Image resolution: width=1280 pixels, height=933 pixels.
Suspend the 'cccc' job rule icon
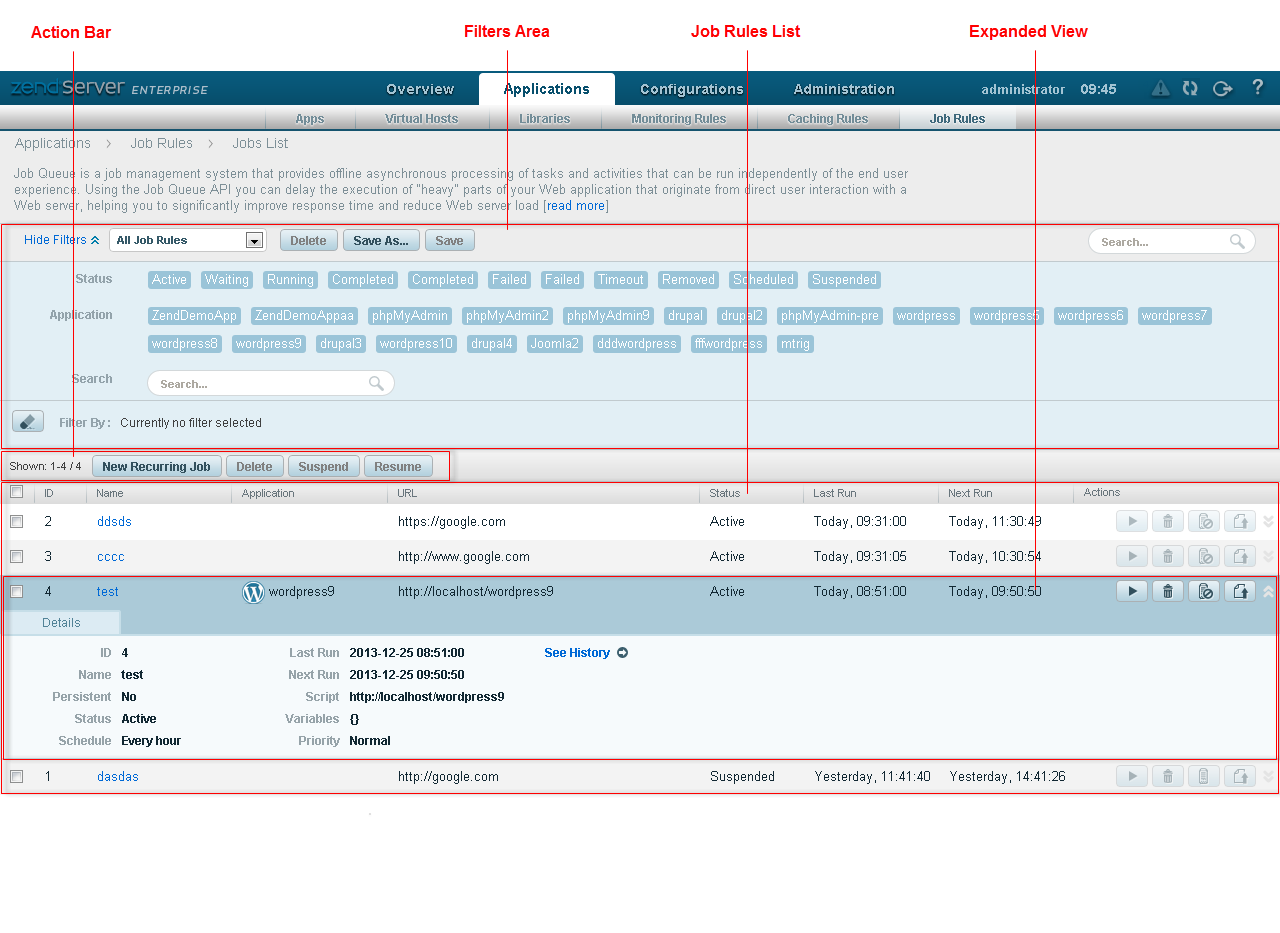coord(1203,556)
